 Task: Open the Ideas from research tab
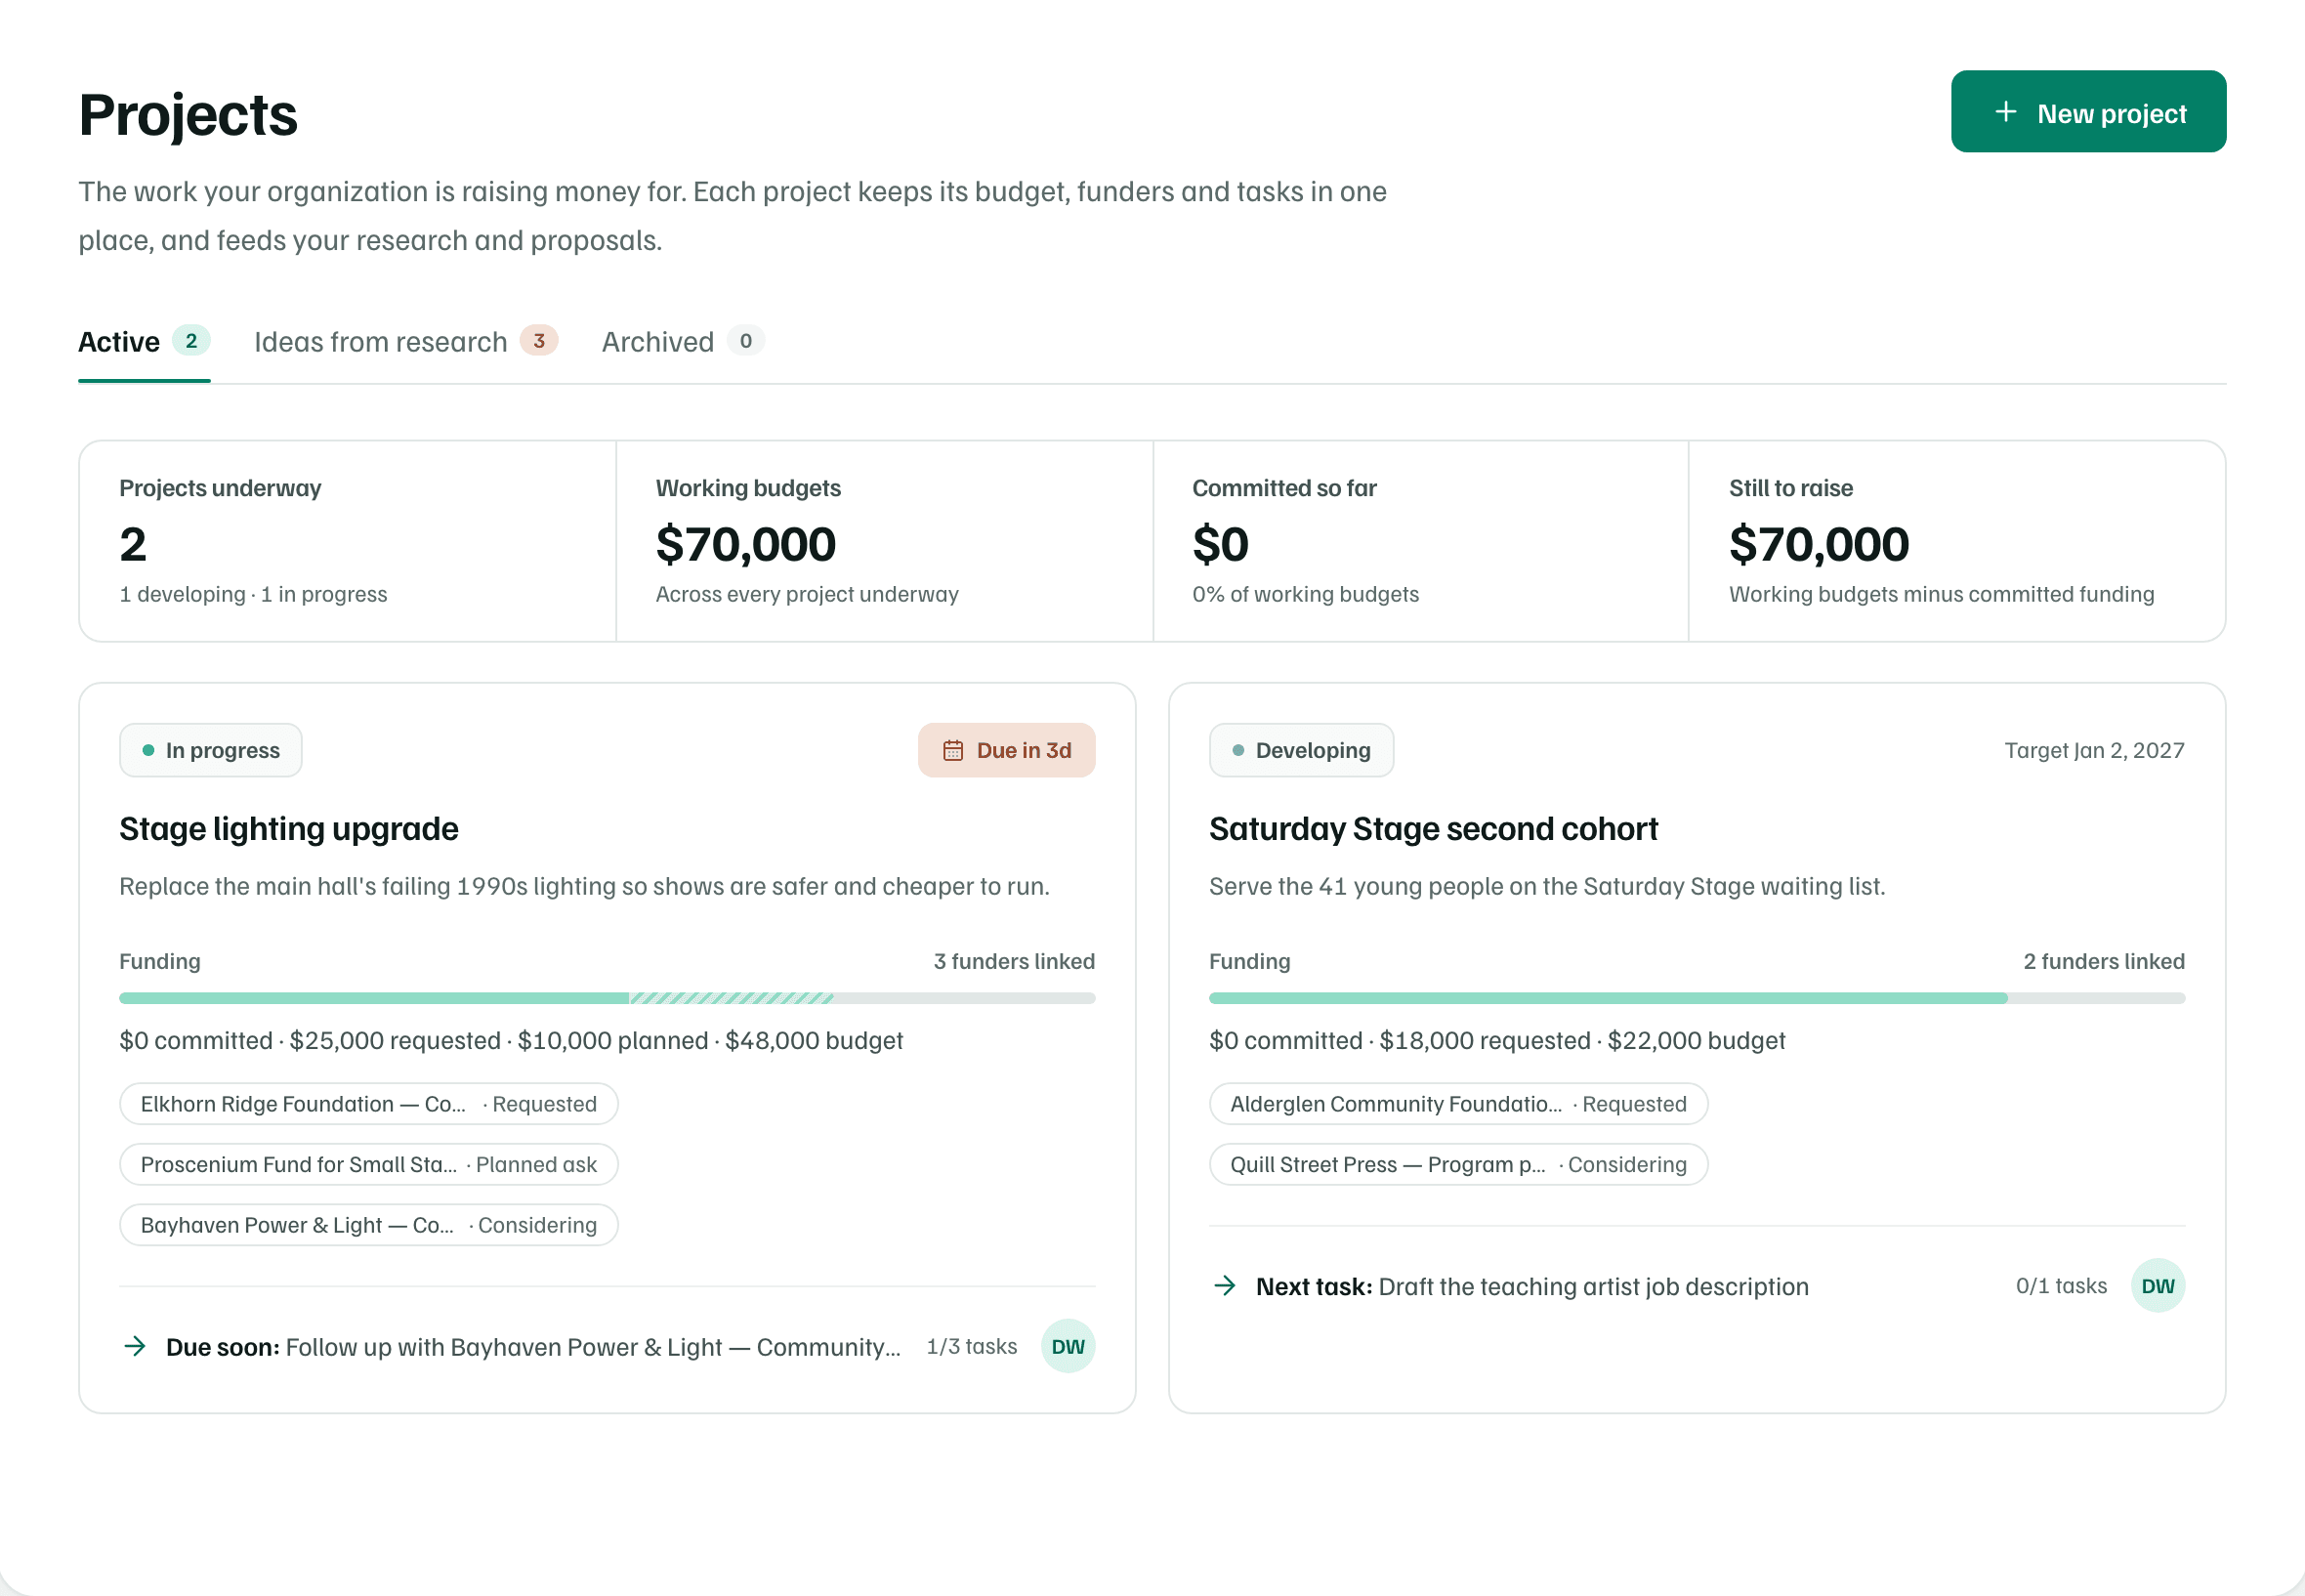[405, 342]
